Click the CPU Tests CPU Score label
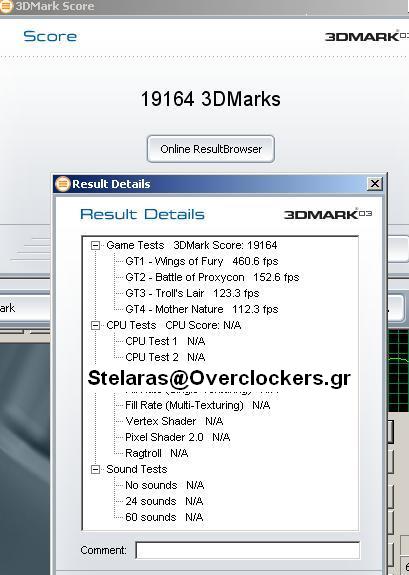 click(174, 325)
